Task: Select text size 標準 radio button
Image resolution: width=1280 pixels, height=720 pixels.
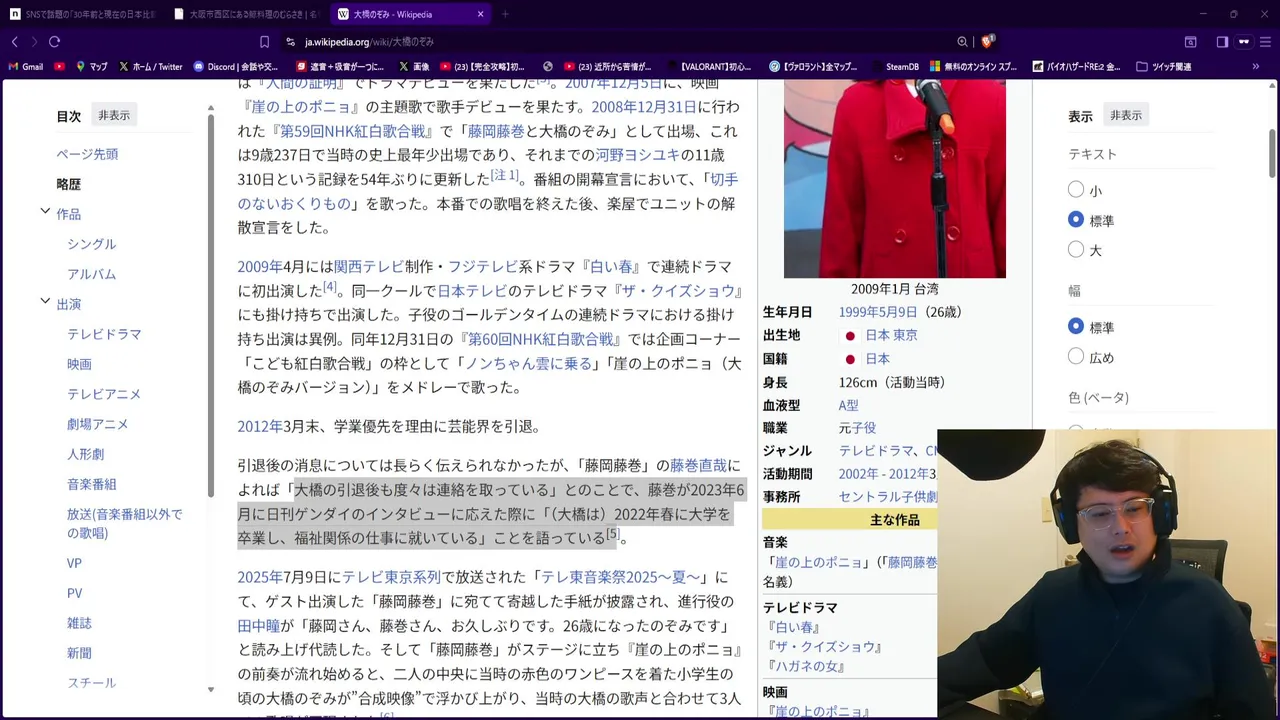Action: [1076, 219]
